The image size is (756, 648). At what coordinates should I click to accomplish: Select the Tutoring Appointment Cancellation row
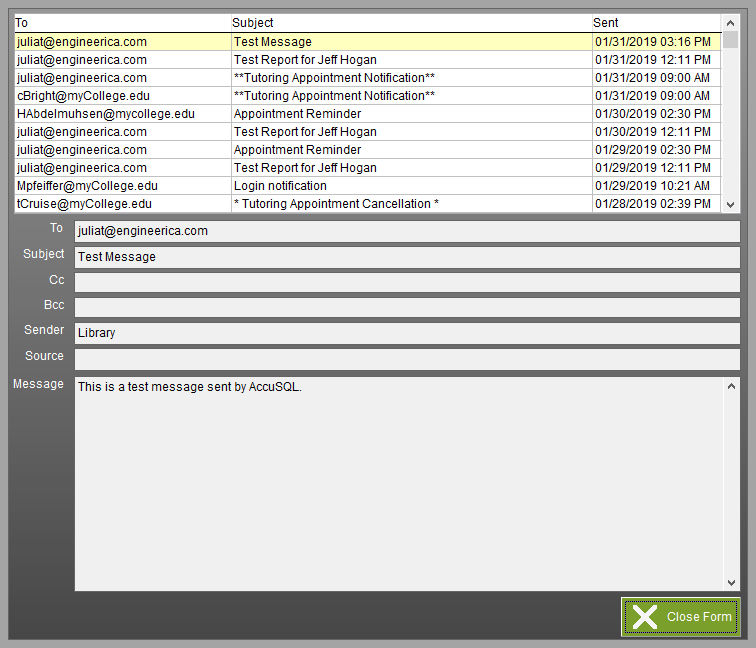(368, 204)
